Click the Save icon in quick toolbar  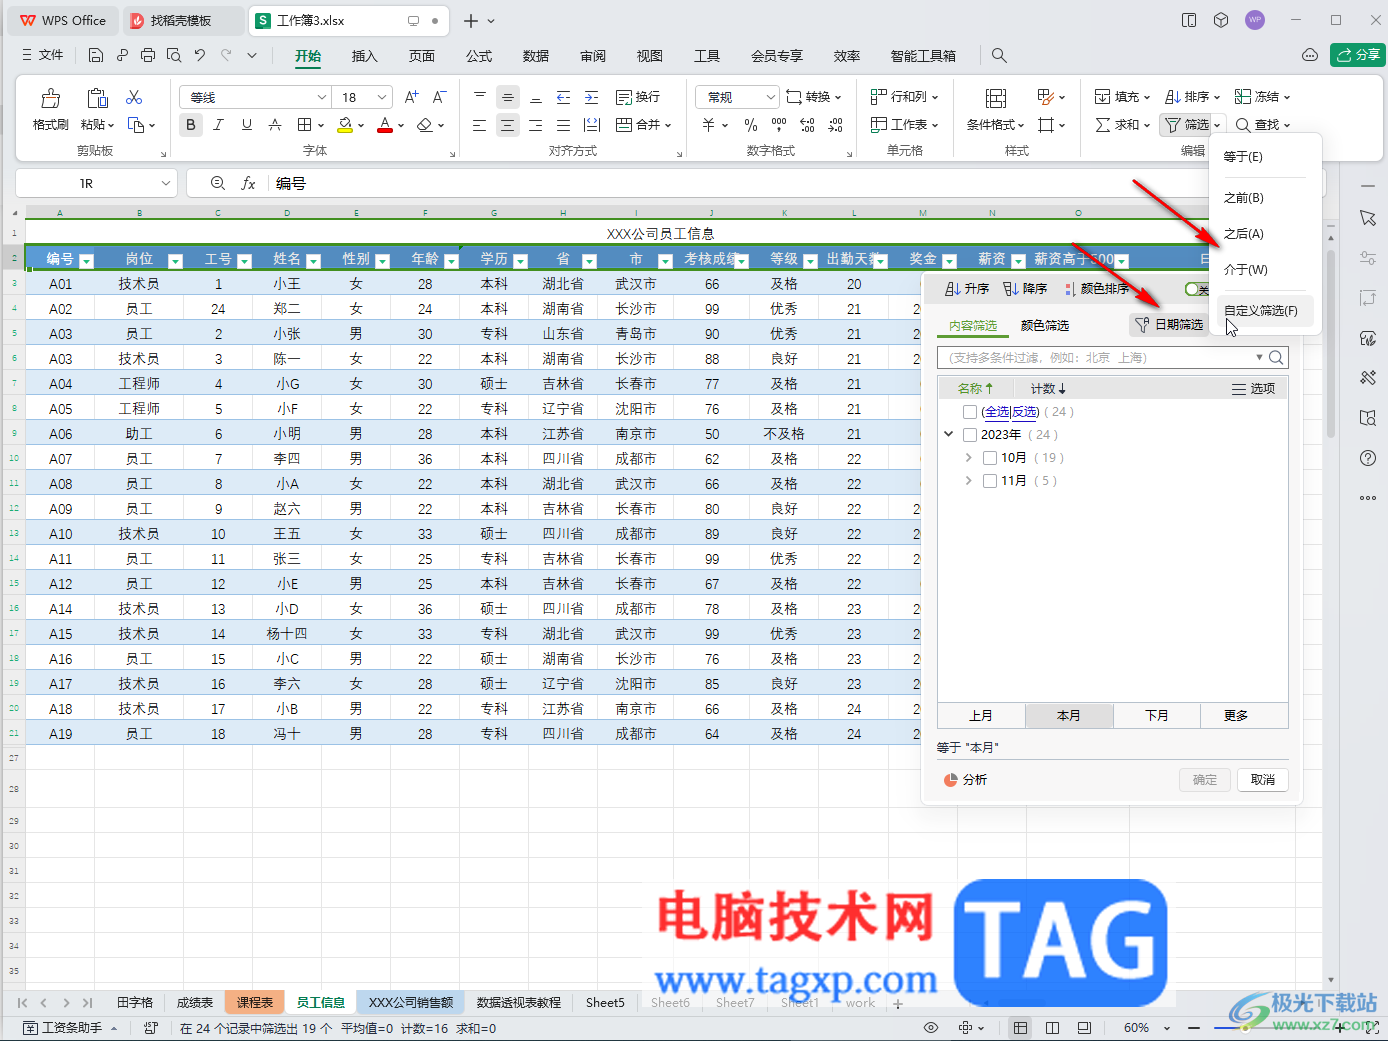click(x=96, y=55)
